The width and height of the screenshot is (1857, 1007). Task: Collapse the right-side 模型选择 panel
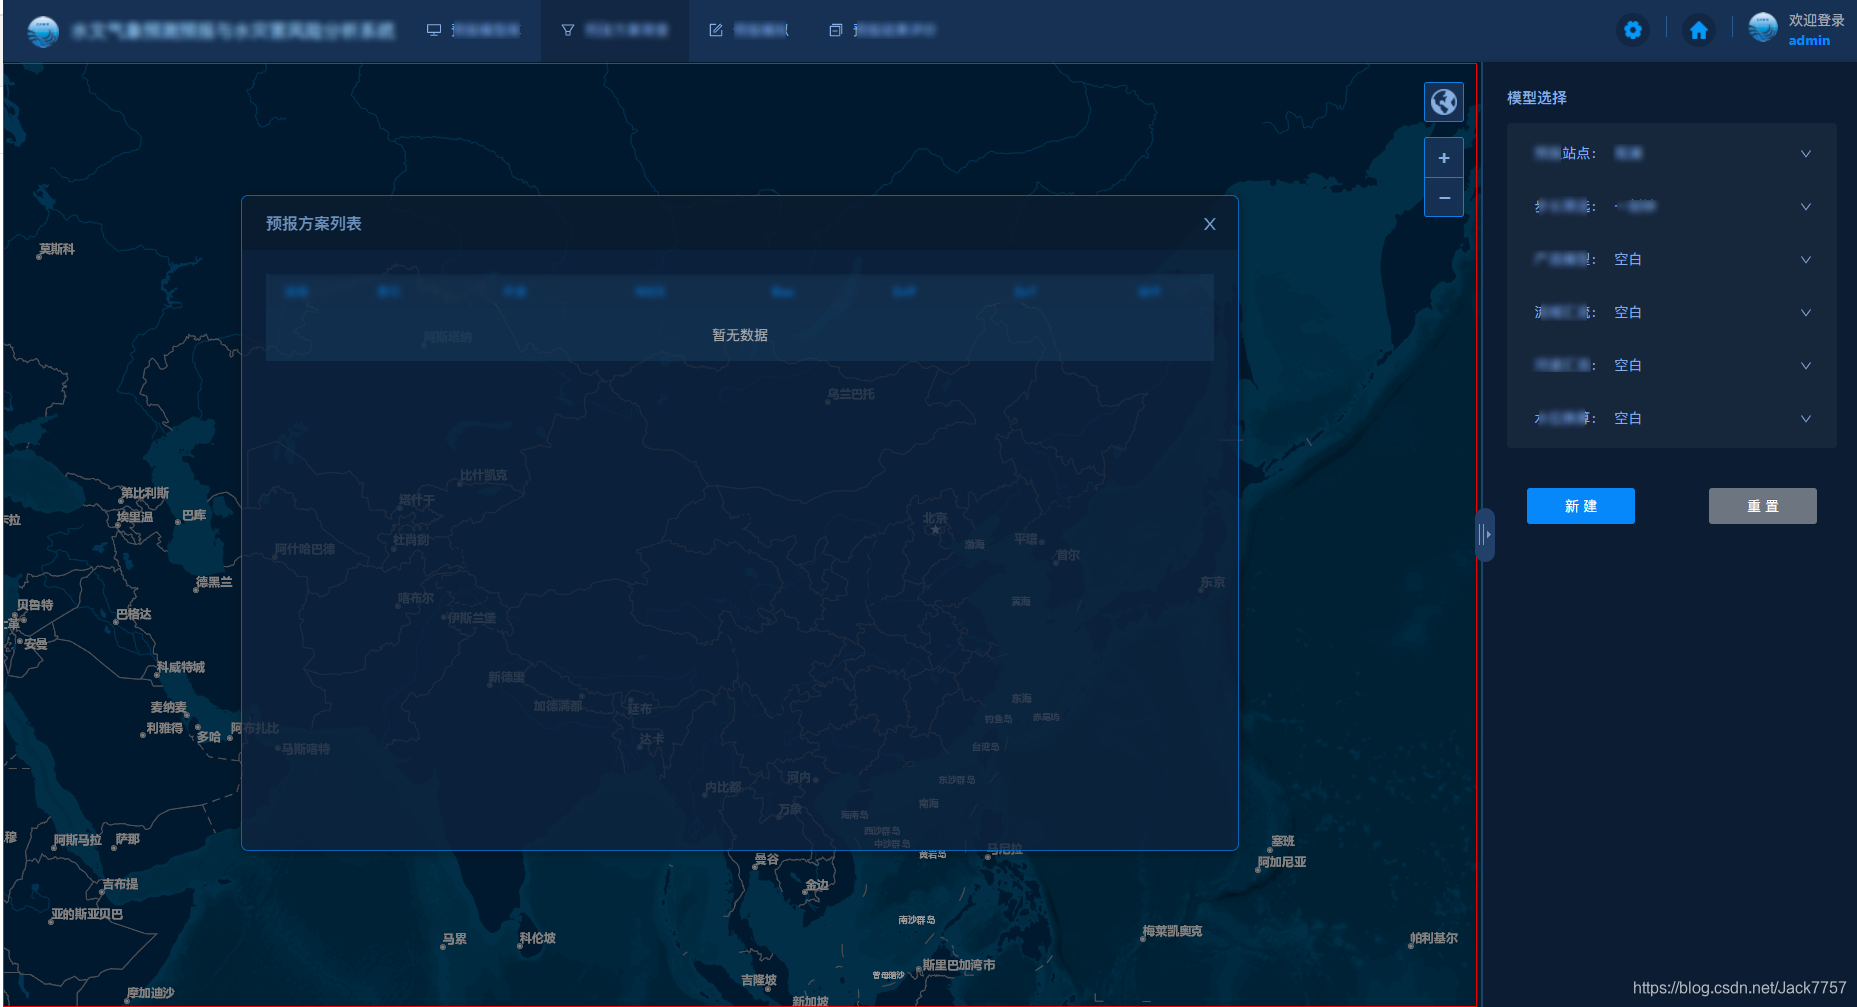pos(1486,535)
